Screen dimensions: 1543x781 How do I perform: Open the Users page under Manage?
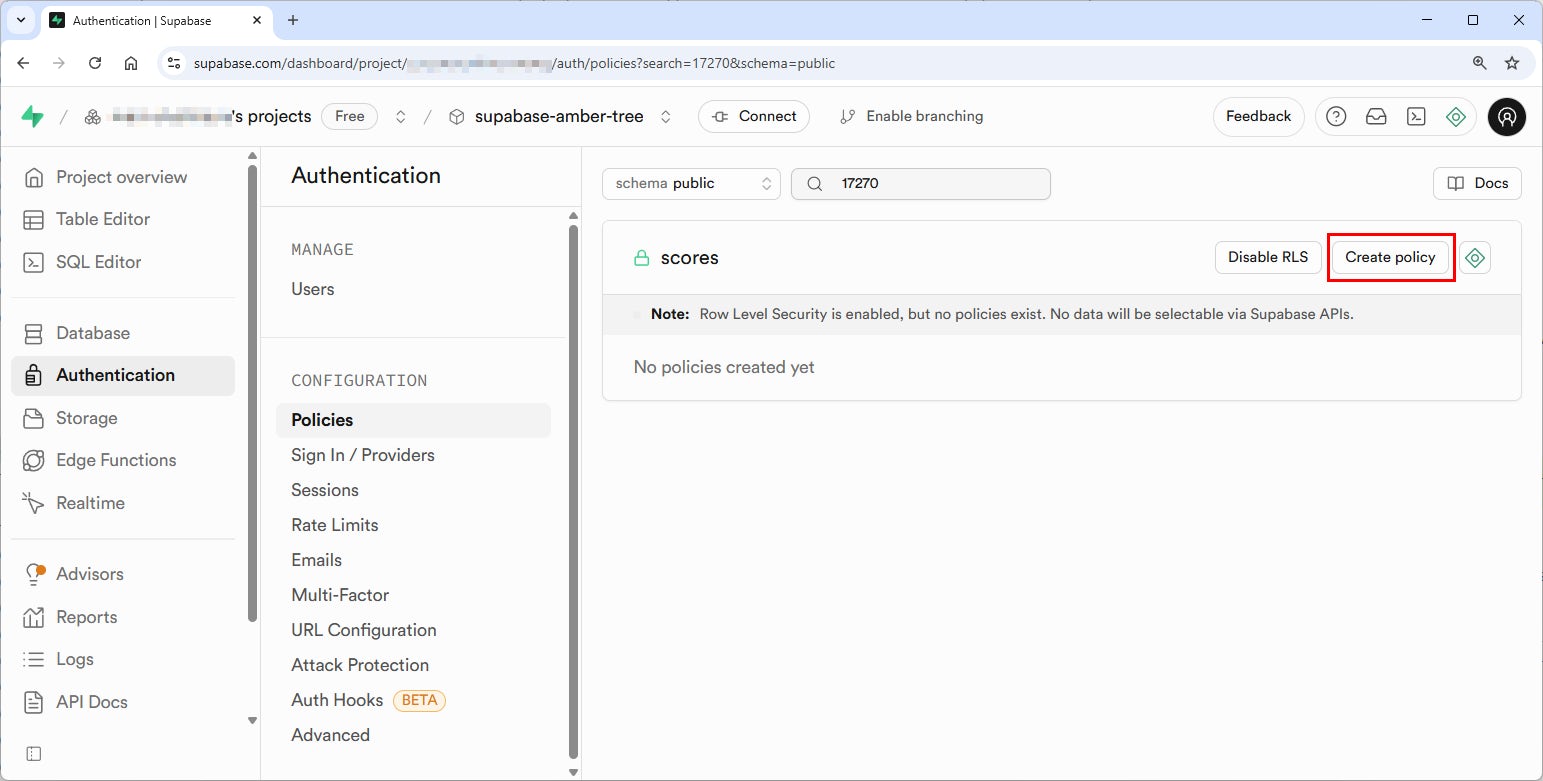312,289
